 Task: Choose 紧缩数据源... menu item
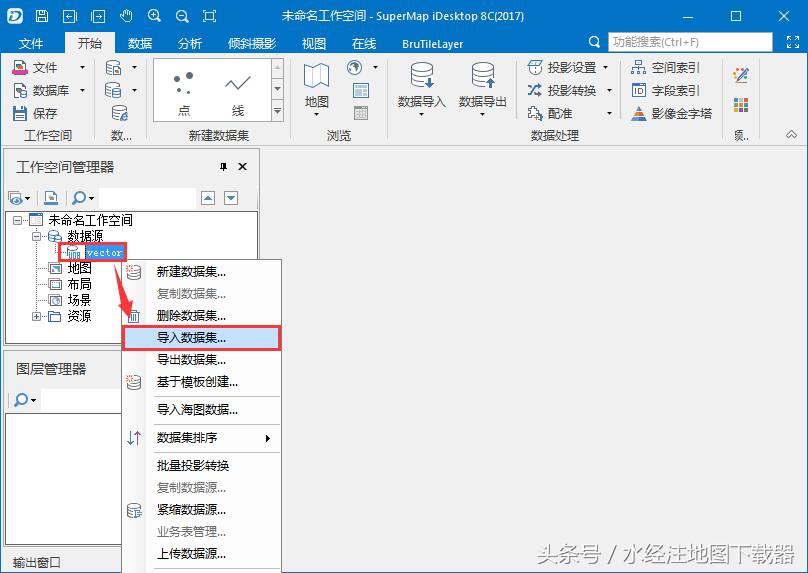coord(202,510)
